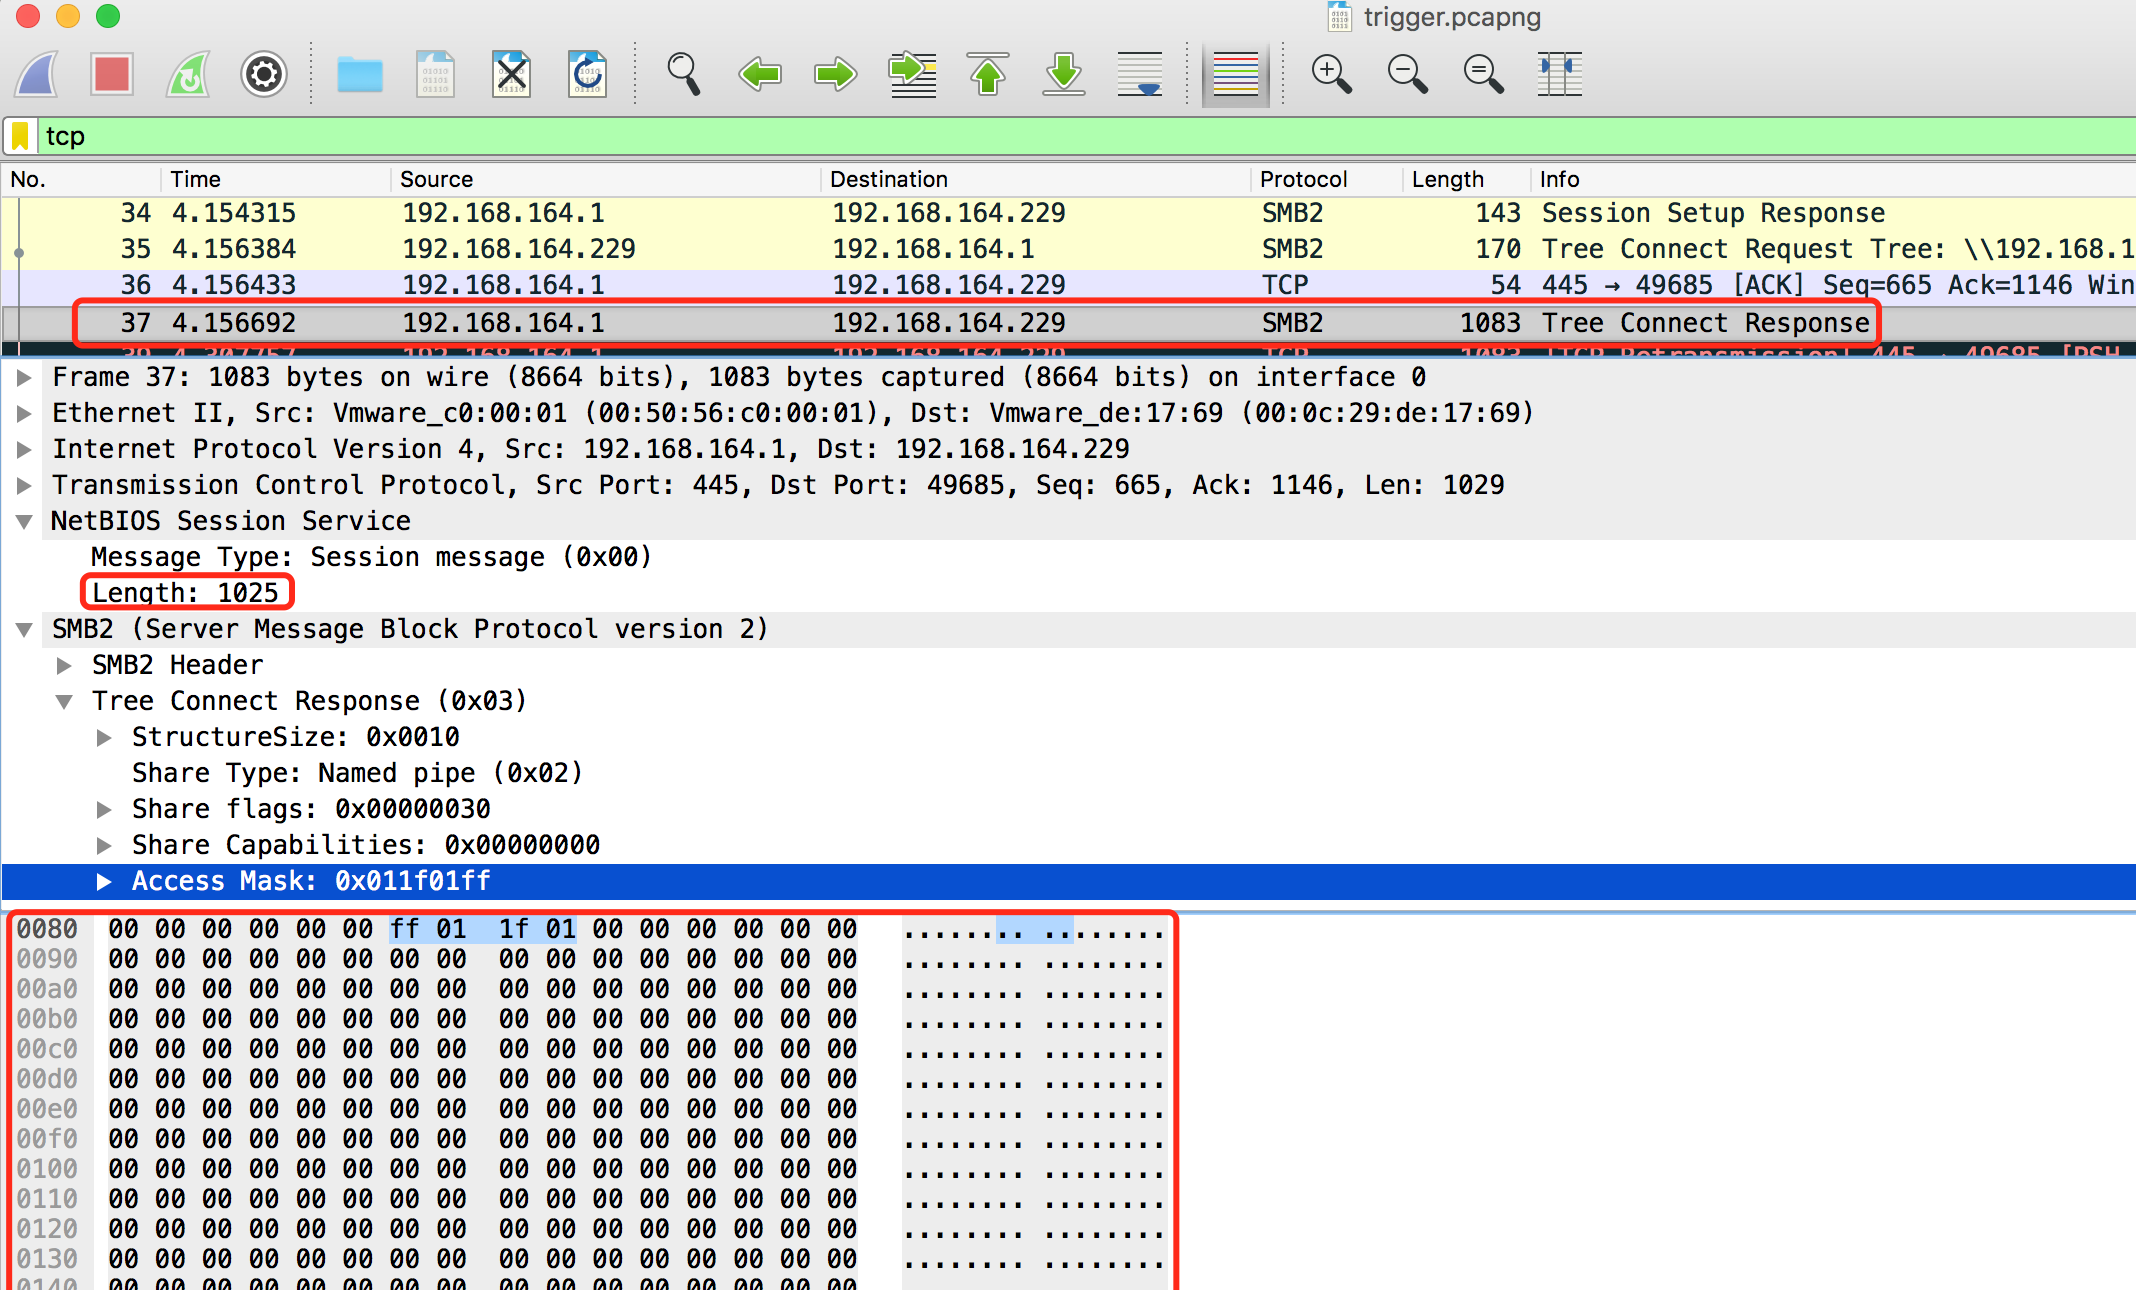Sort packets by the Protocol column header
The width and height of the screenshot is (2136, 1290).
click(1303, 179)
